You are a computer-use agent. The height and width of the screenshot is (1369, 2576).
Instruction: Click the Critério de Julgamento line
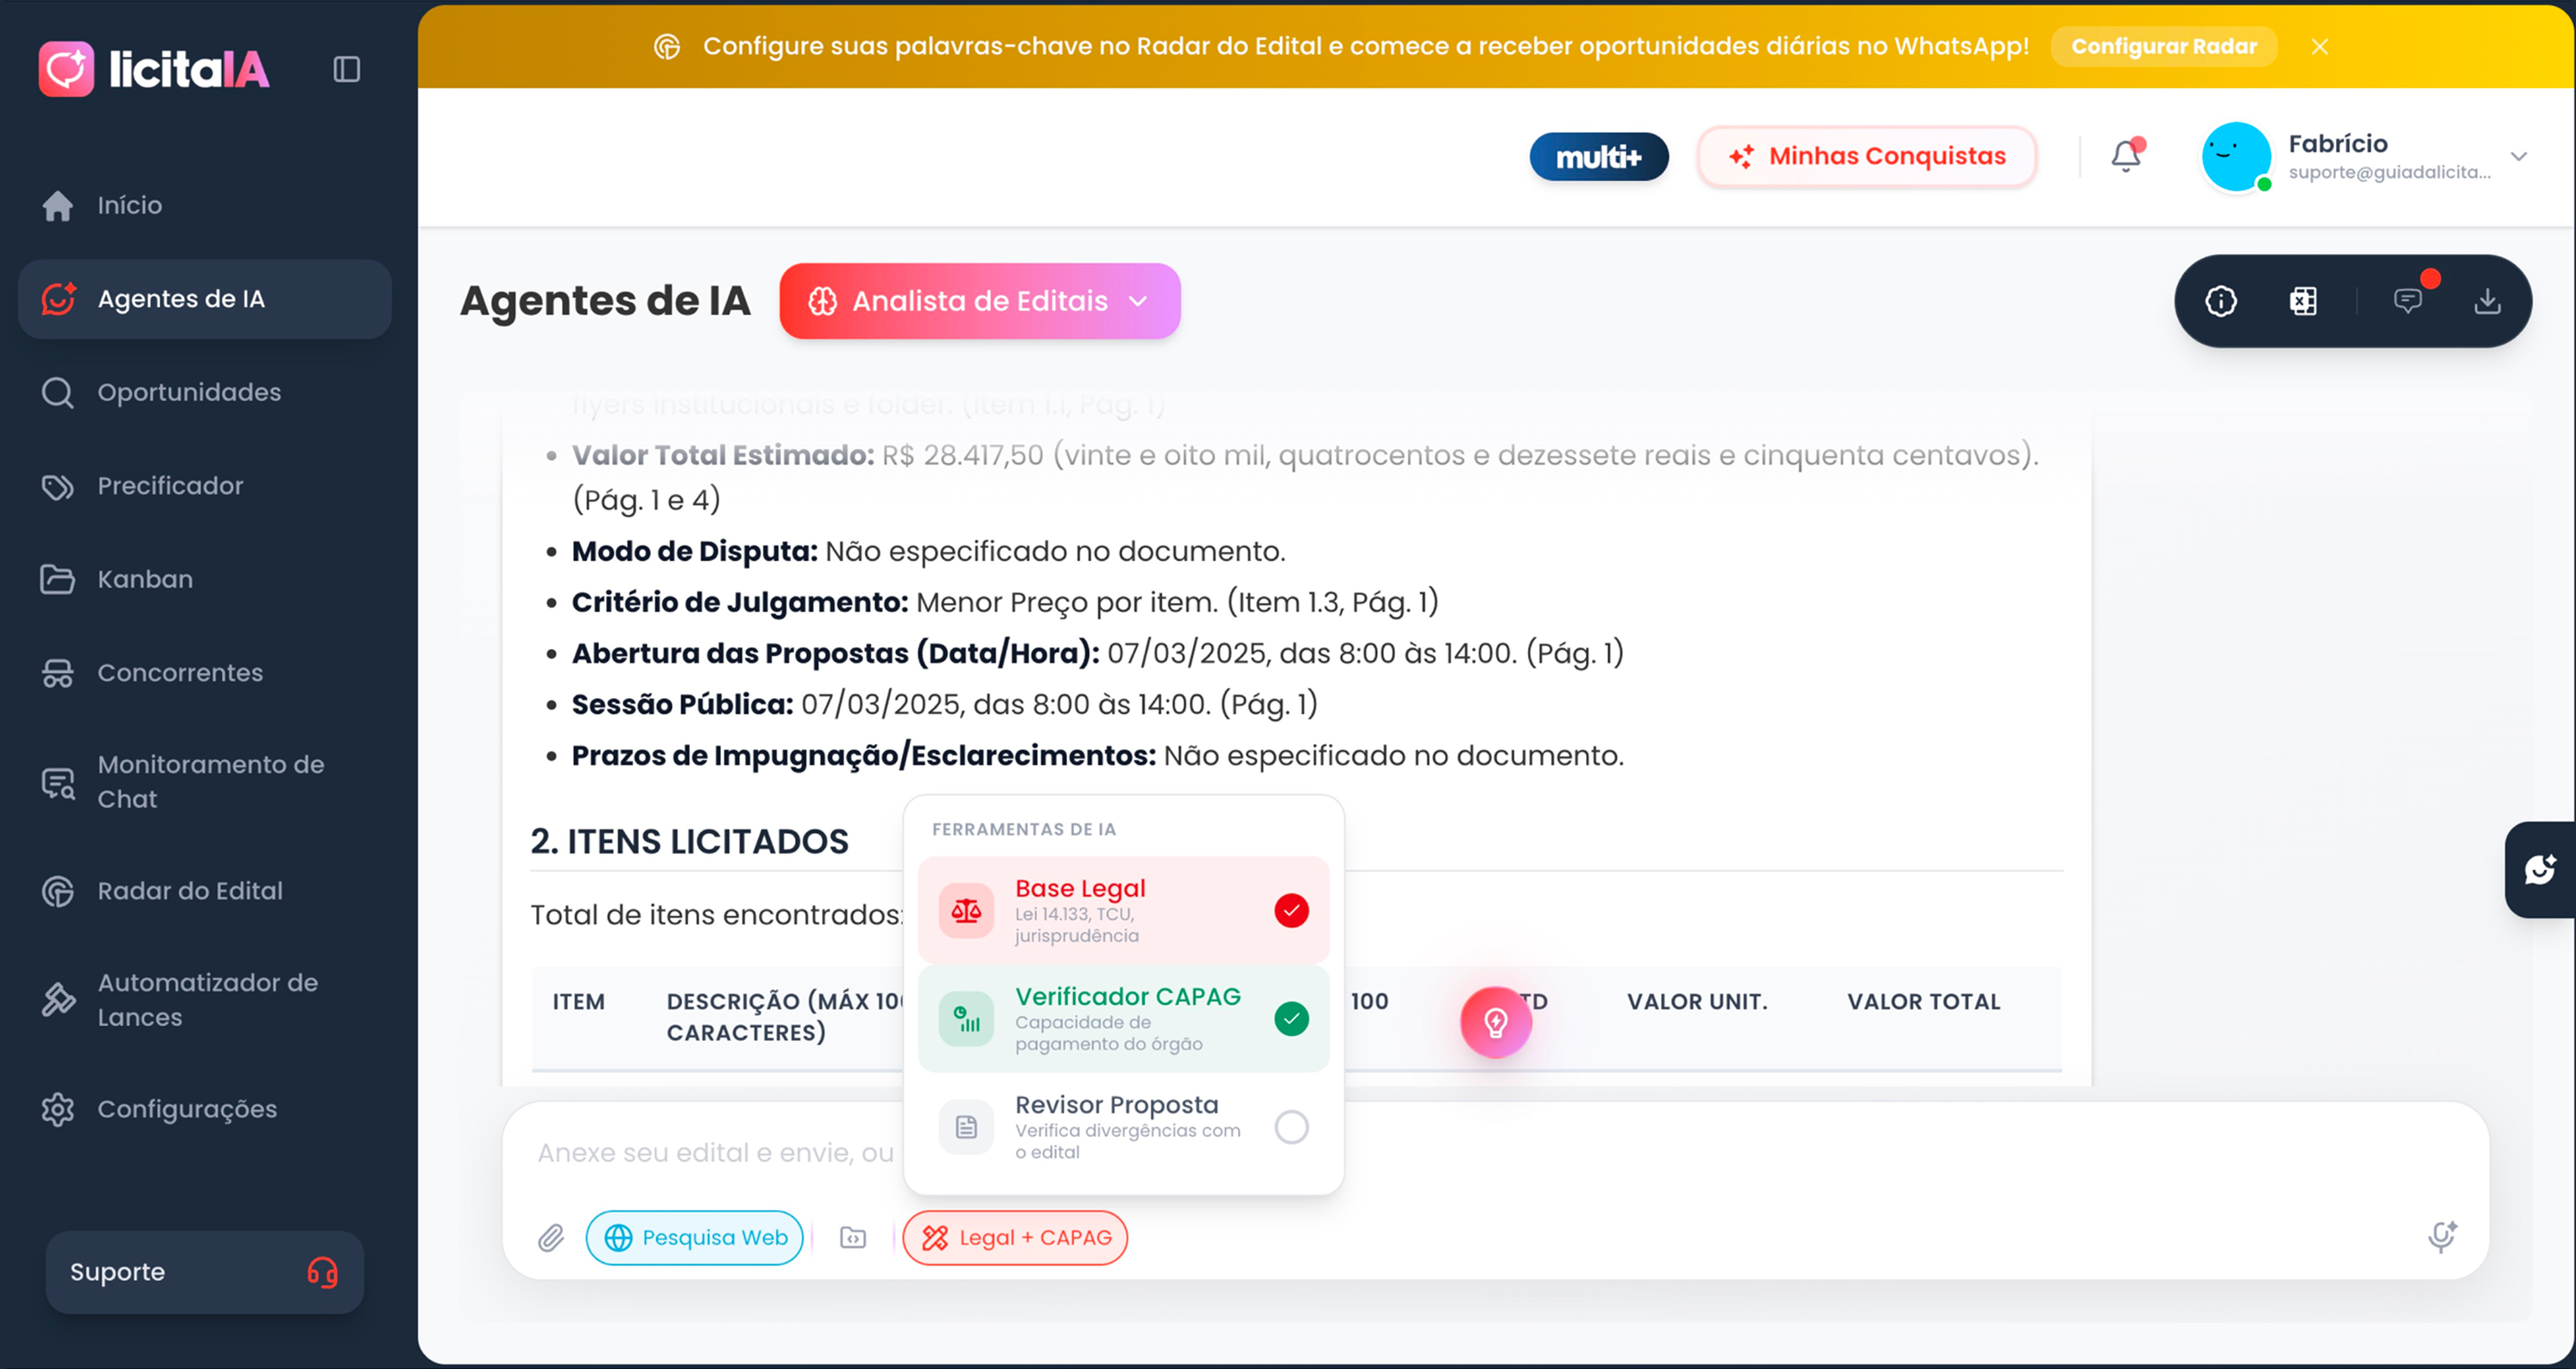tap(1004, 602)
